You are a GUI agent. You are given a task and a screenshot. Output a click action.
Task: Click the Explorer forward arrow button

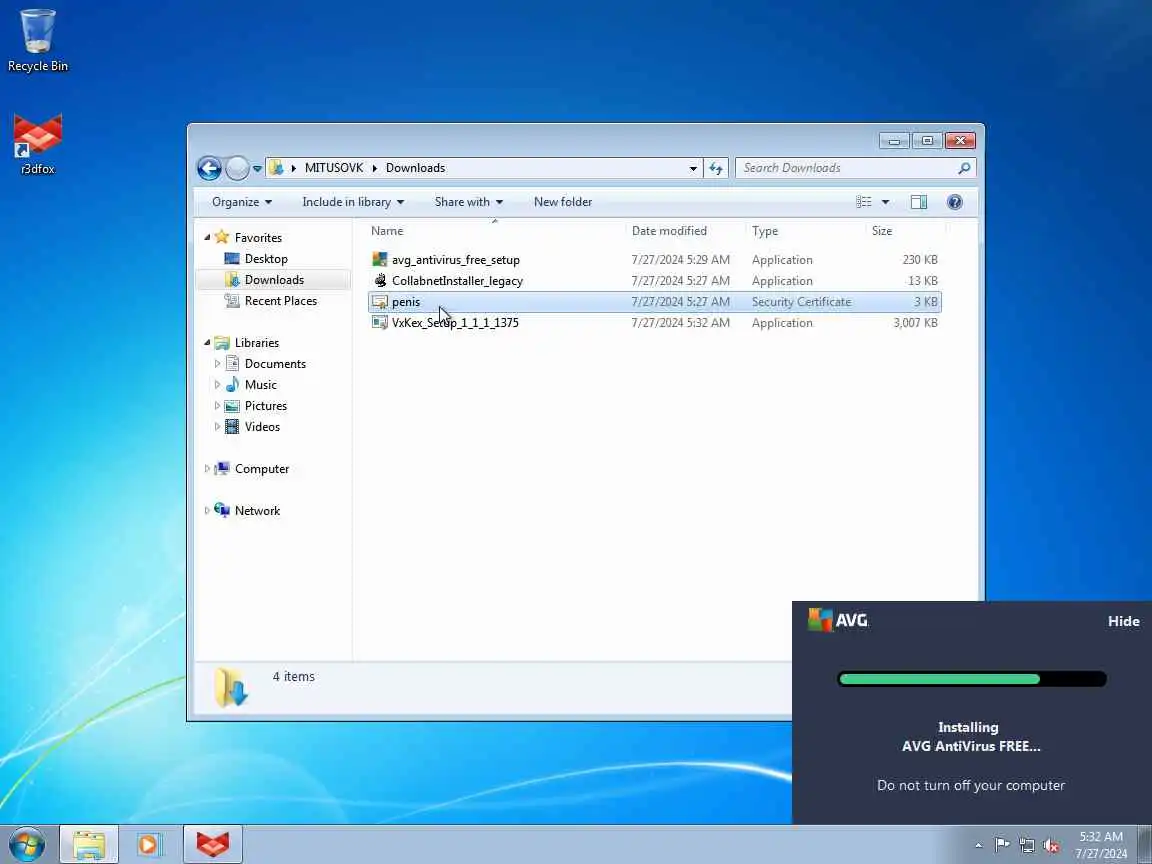pyautogui.click(x=237, y=168)
